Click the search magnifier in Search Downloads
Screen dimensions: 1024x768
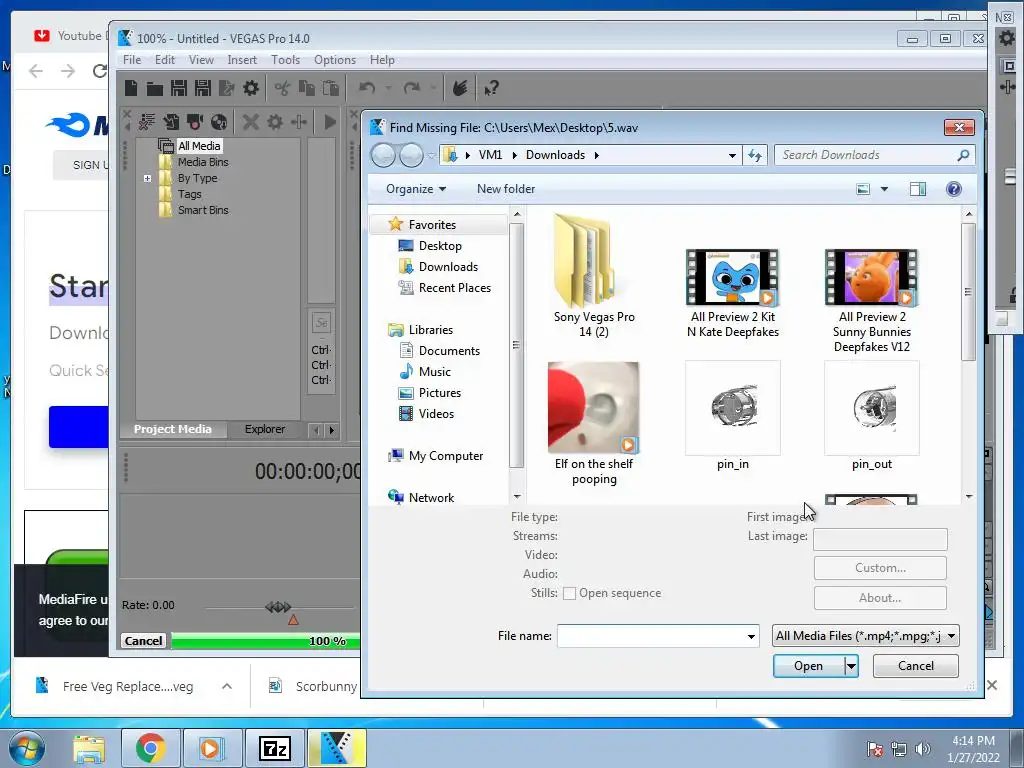tap(963, 155)
